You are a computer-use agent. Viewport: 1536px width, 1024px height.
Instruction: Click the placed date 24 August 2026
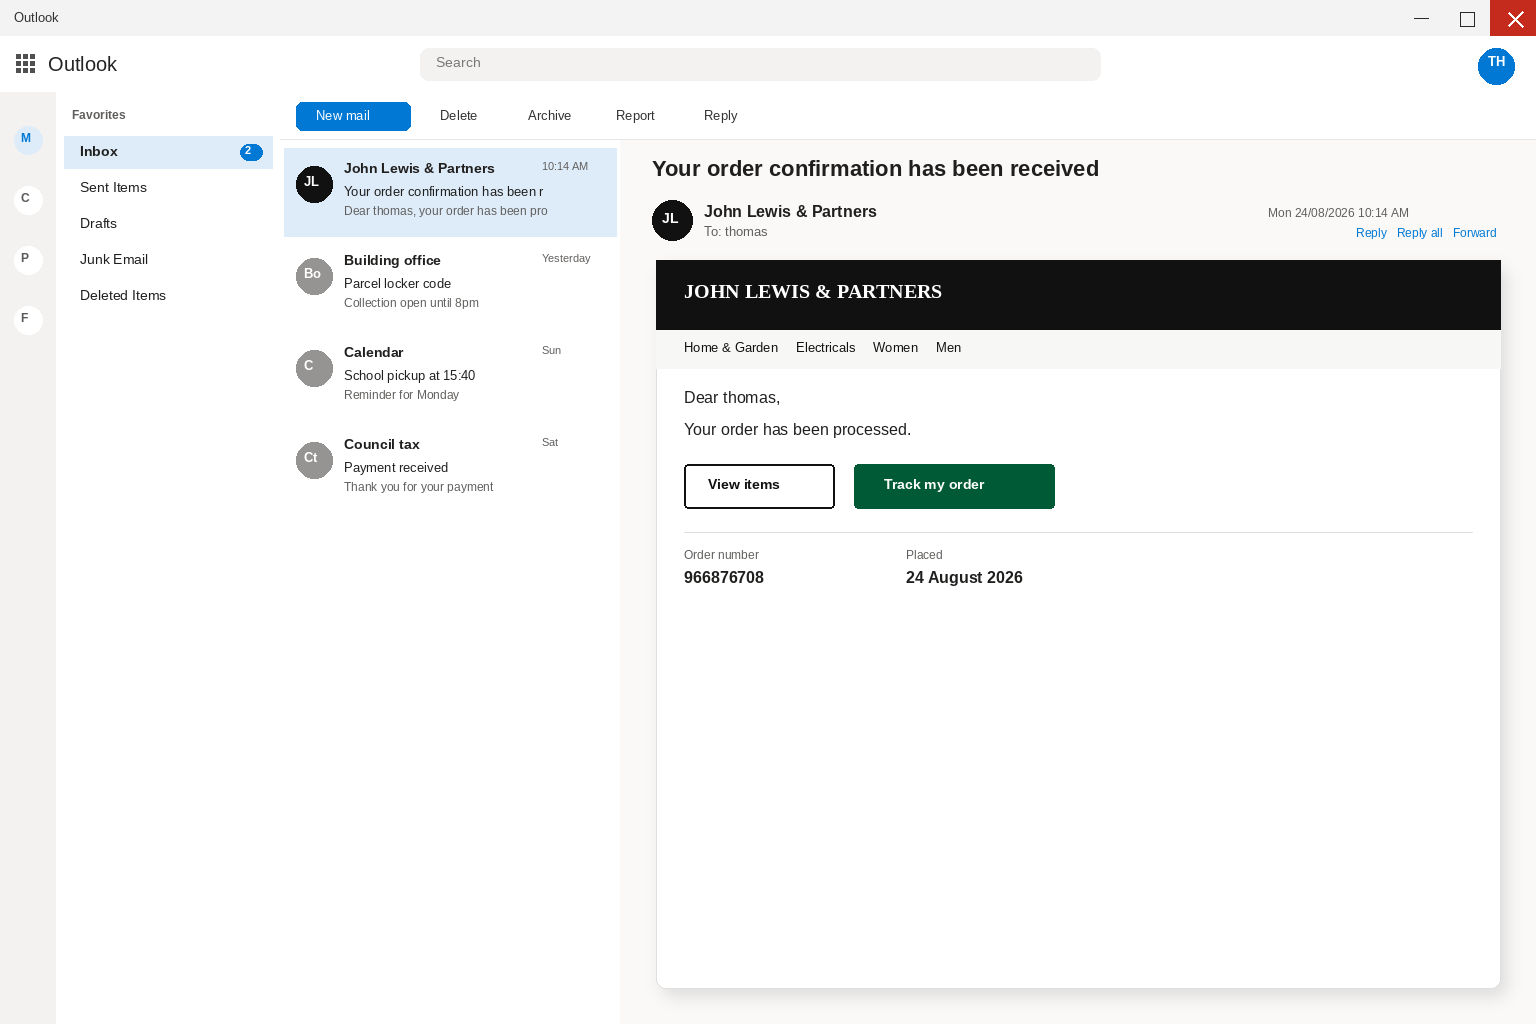[x=964, y=578]
